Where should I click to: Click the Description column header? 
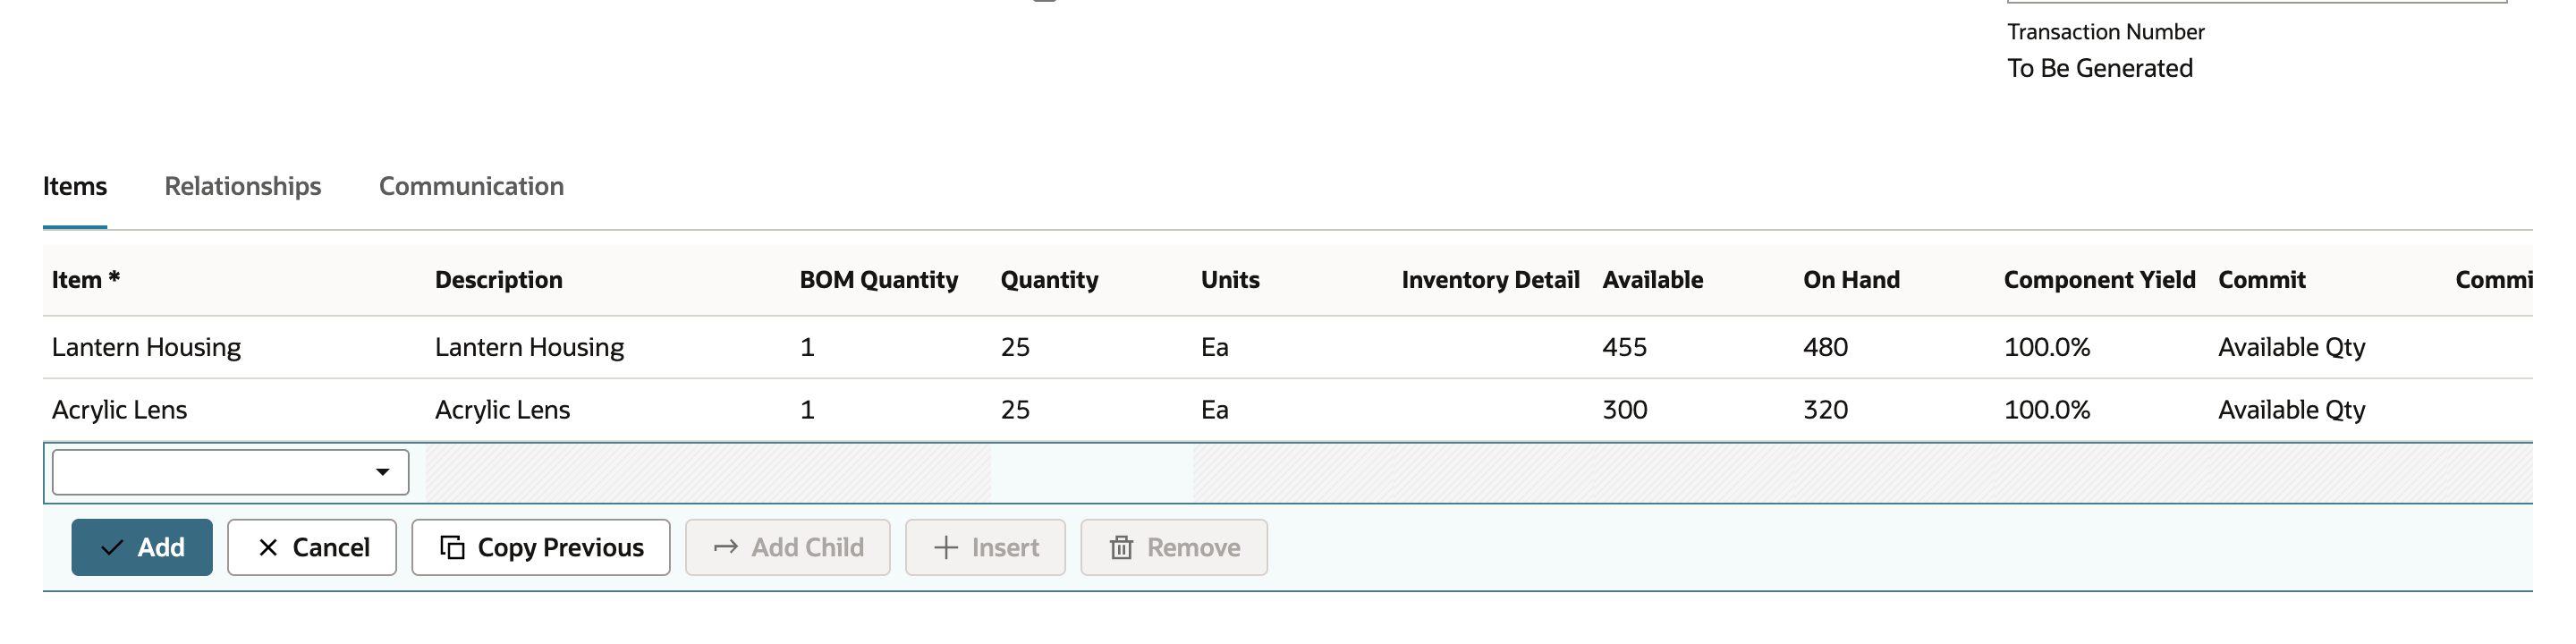coord(499,280)
